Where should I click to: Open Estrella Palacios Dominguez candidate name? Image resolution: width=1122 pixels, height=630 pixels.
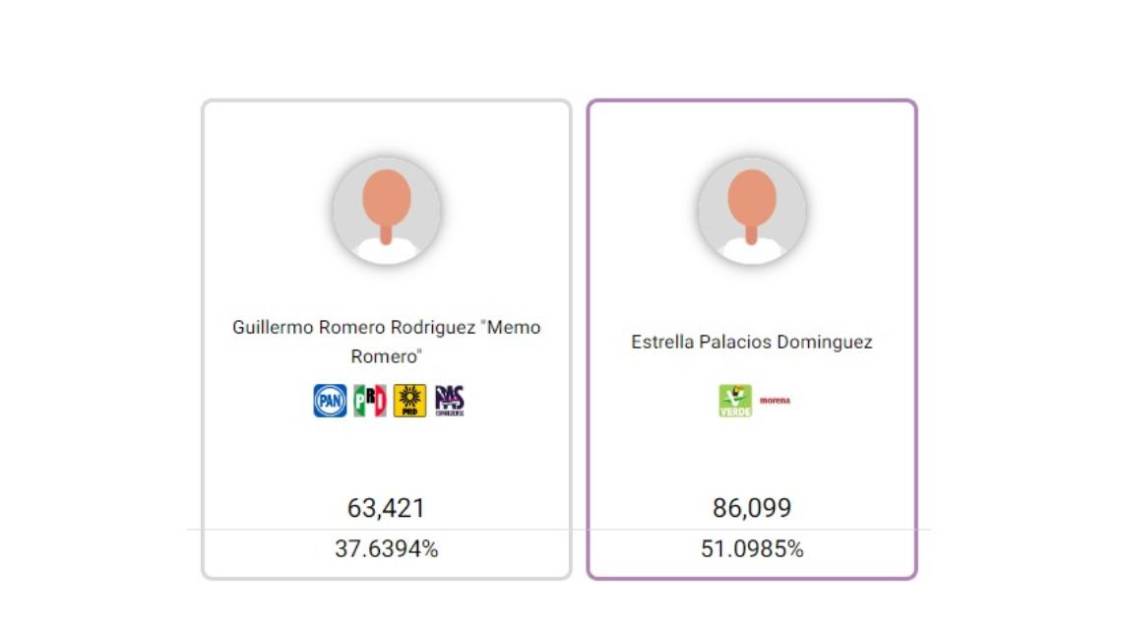coord(751,342)
